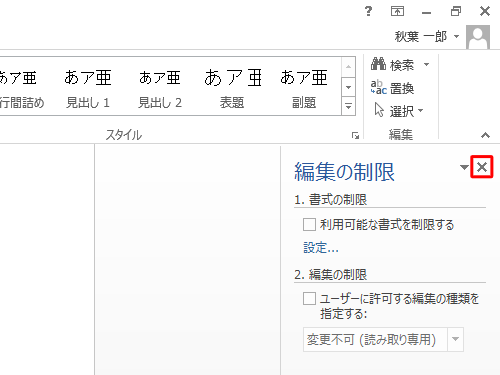Show previous row of styles gallery

tap(348, 68)
